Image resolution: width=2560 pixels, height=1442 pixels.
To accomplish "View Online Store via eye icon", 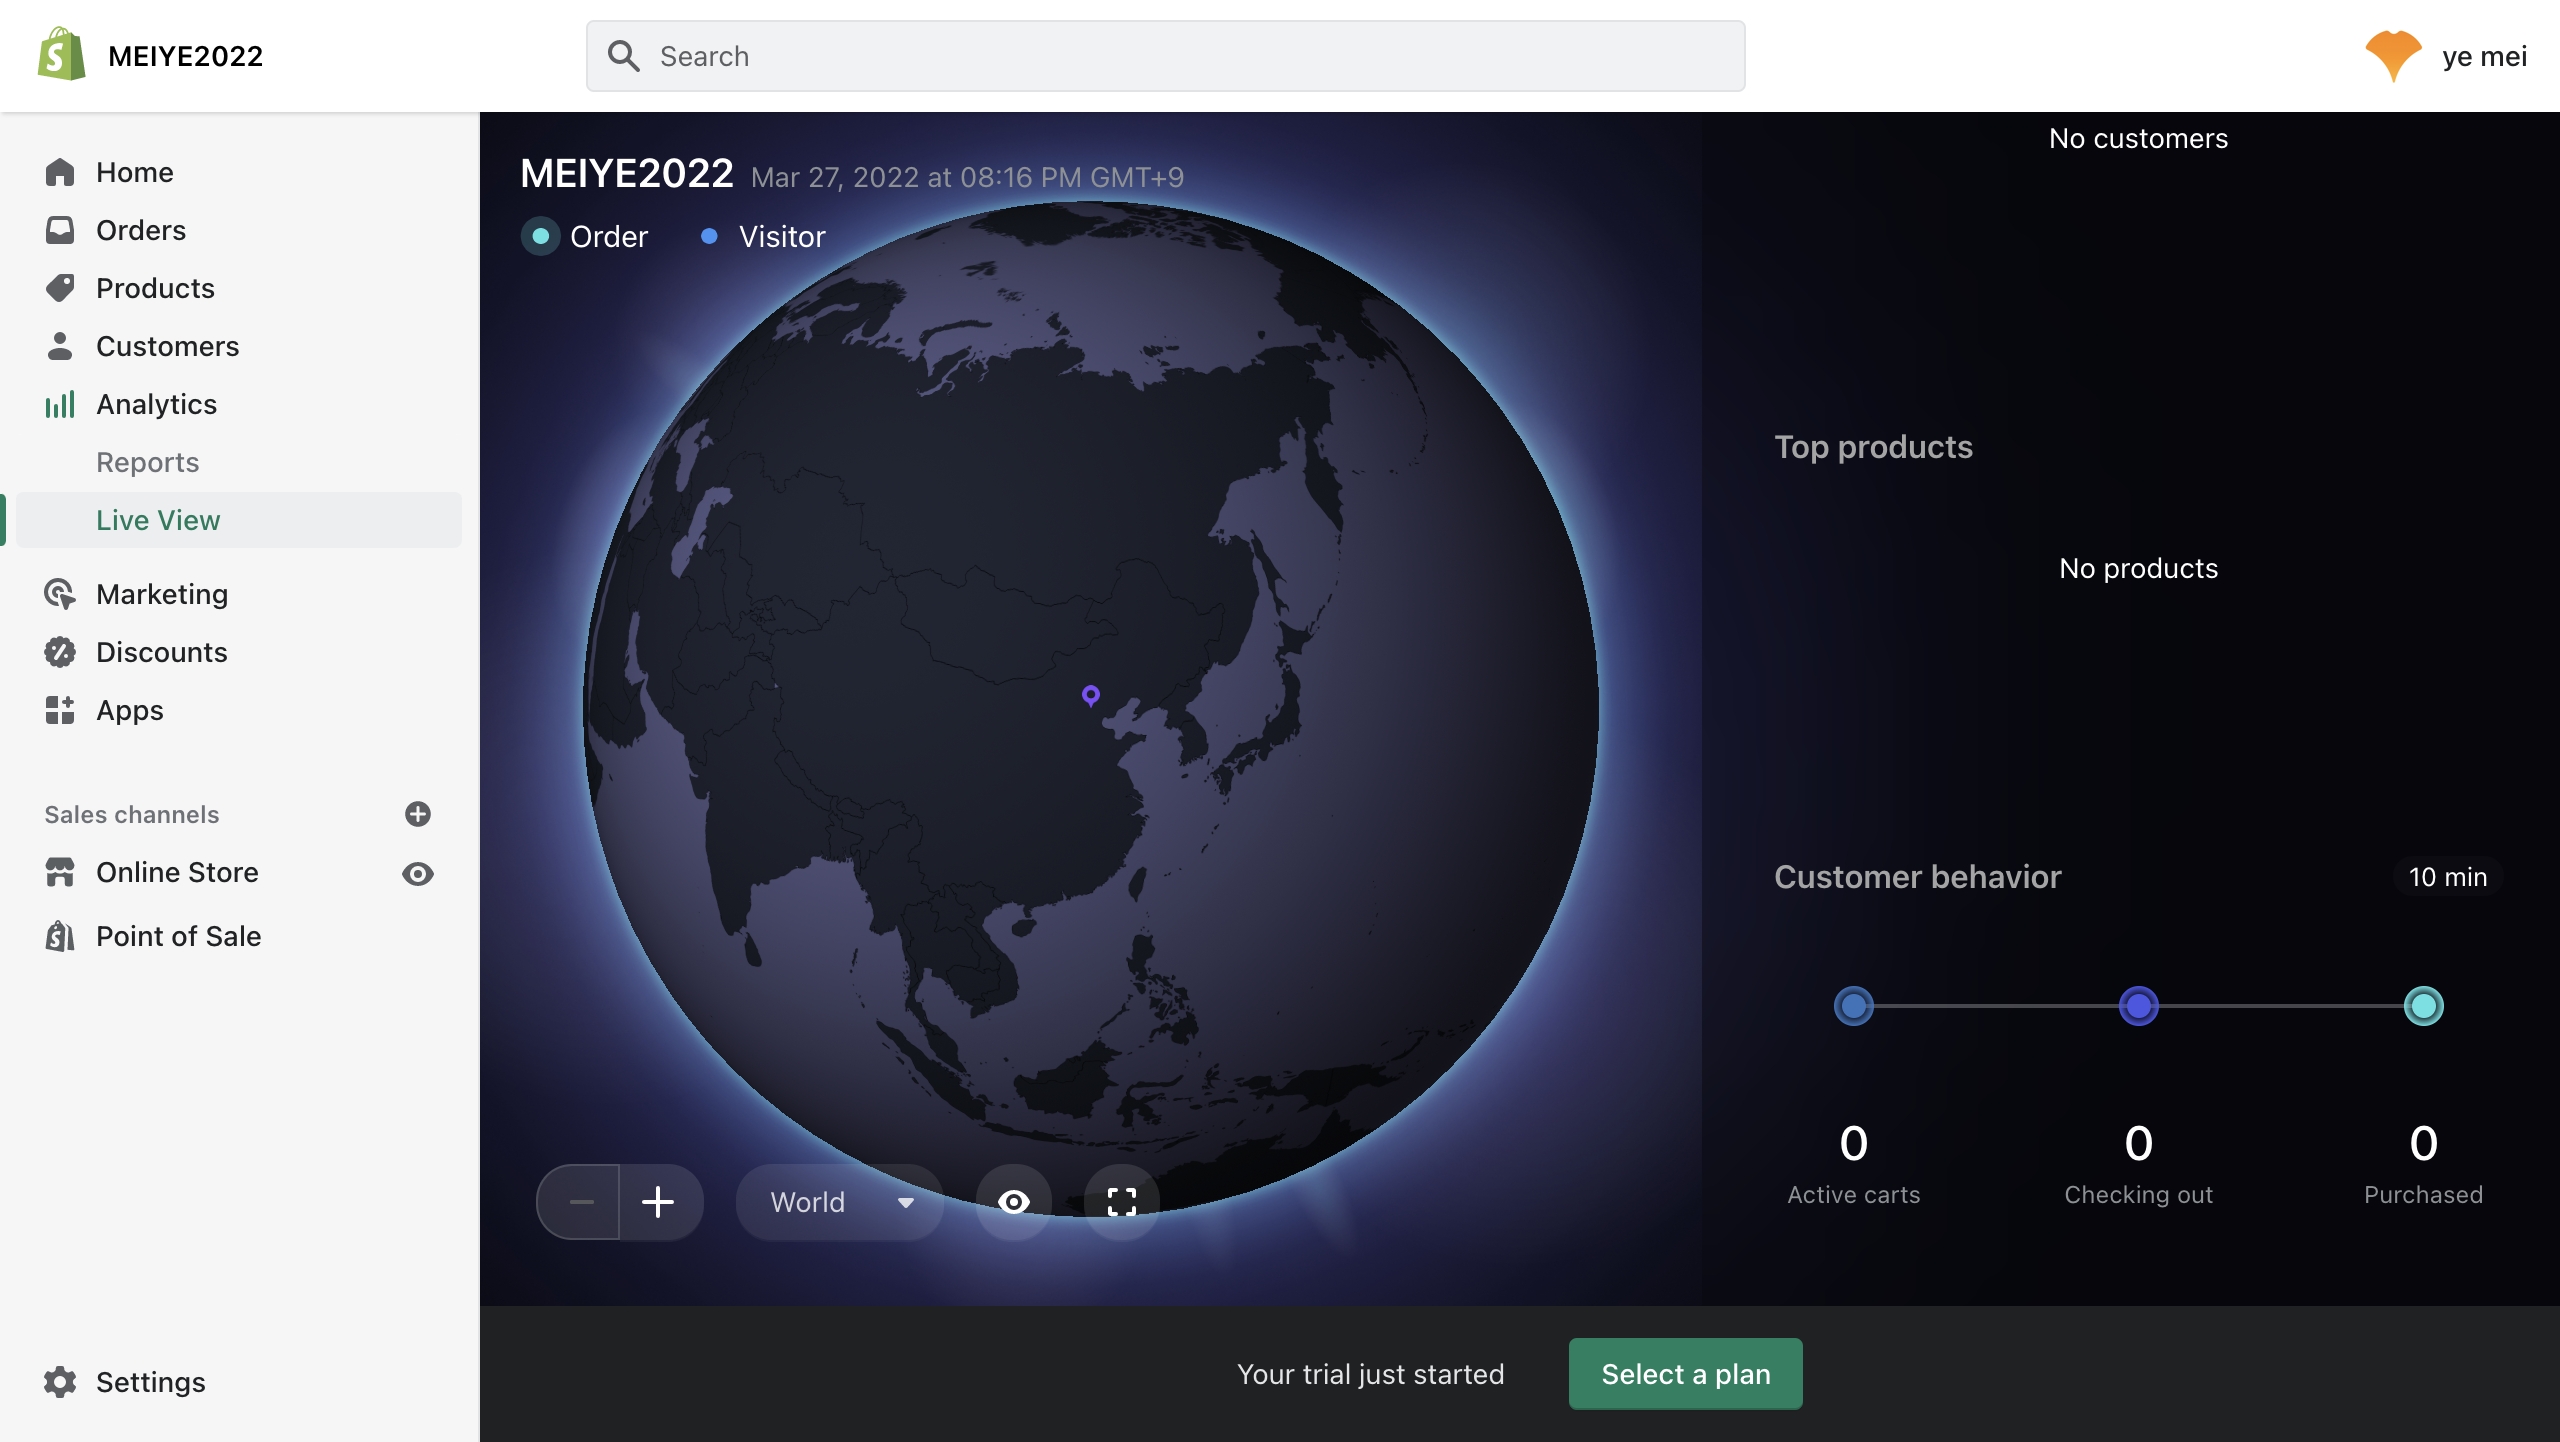I will point(418,874).
